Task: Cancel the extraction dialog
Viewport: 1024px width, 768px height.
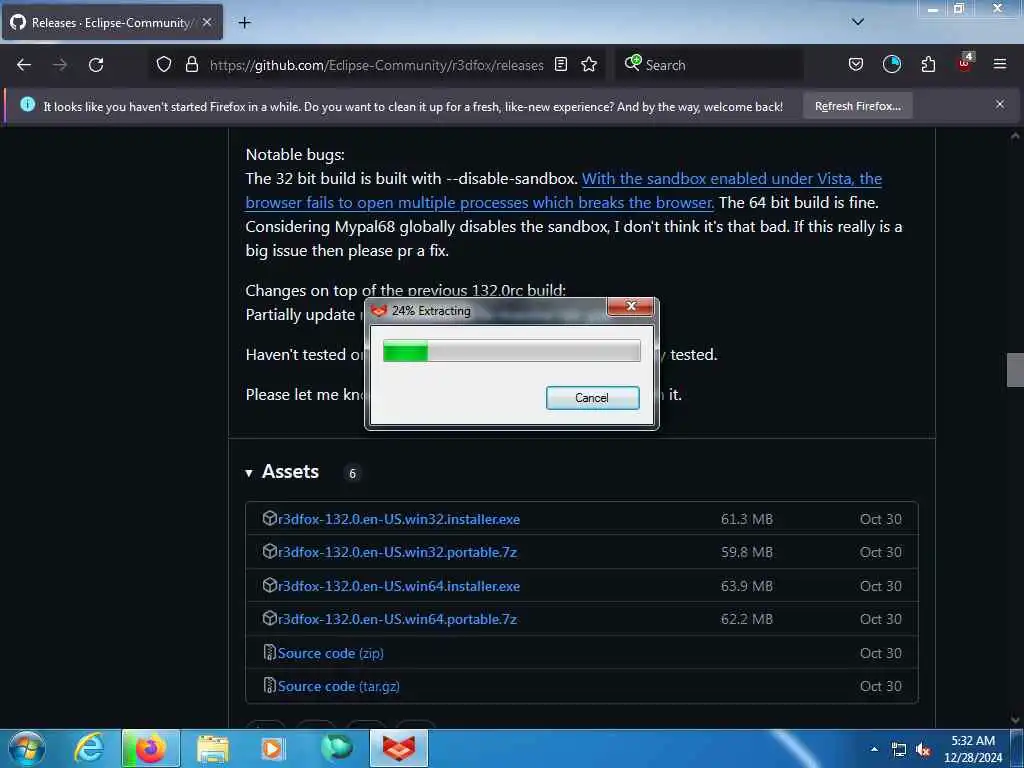Action: coord(592,398)
